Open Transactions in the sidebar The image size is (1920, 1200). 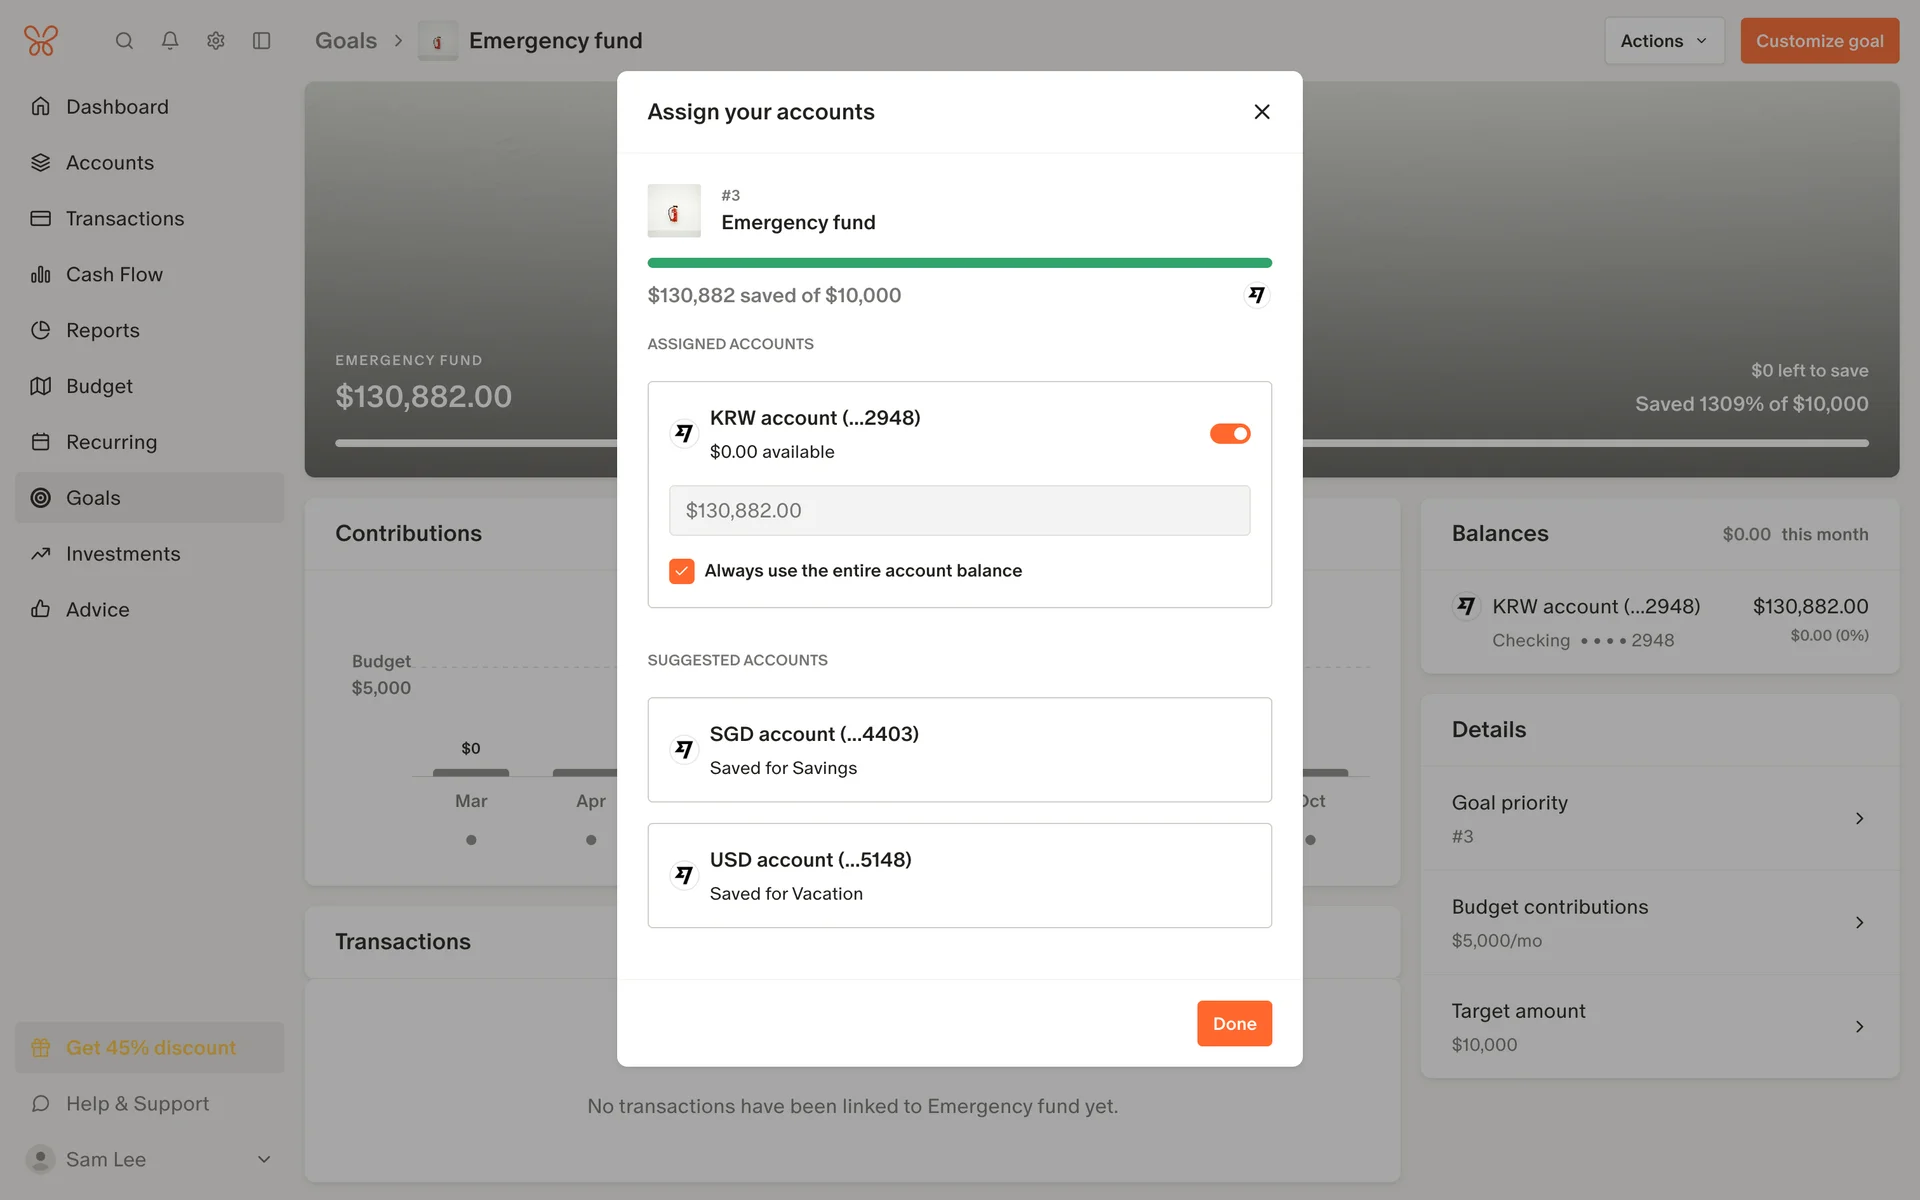(125, 219)
